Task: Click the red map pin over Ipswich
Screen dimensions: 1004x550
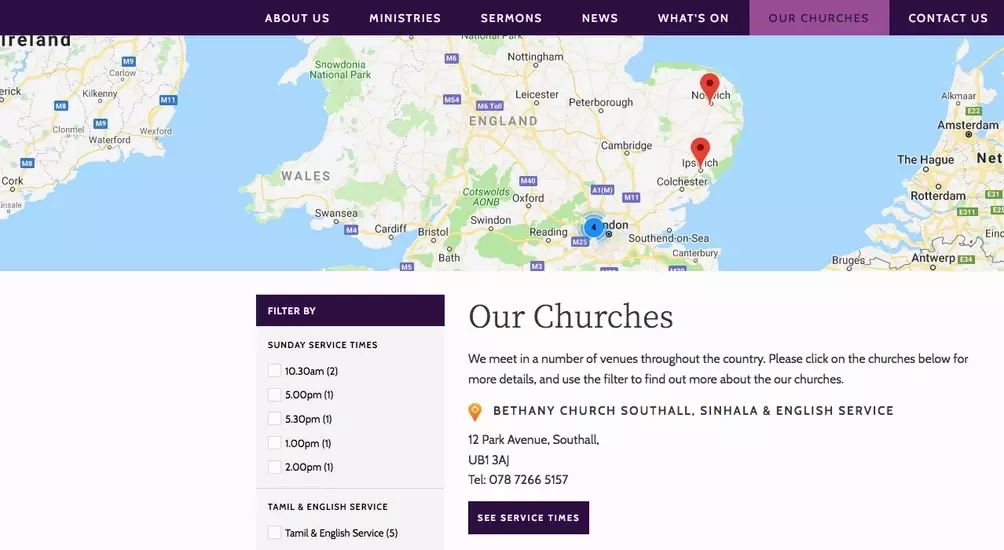Action: [x=700, y=151]
